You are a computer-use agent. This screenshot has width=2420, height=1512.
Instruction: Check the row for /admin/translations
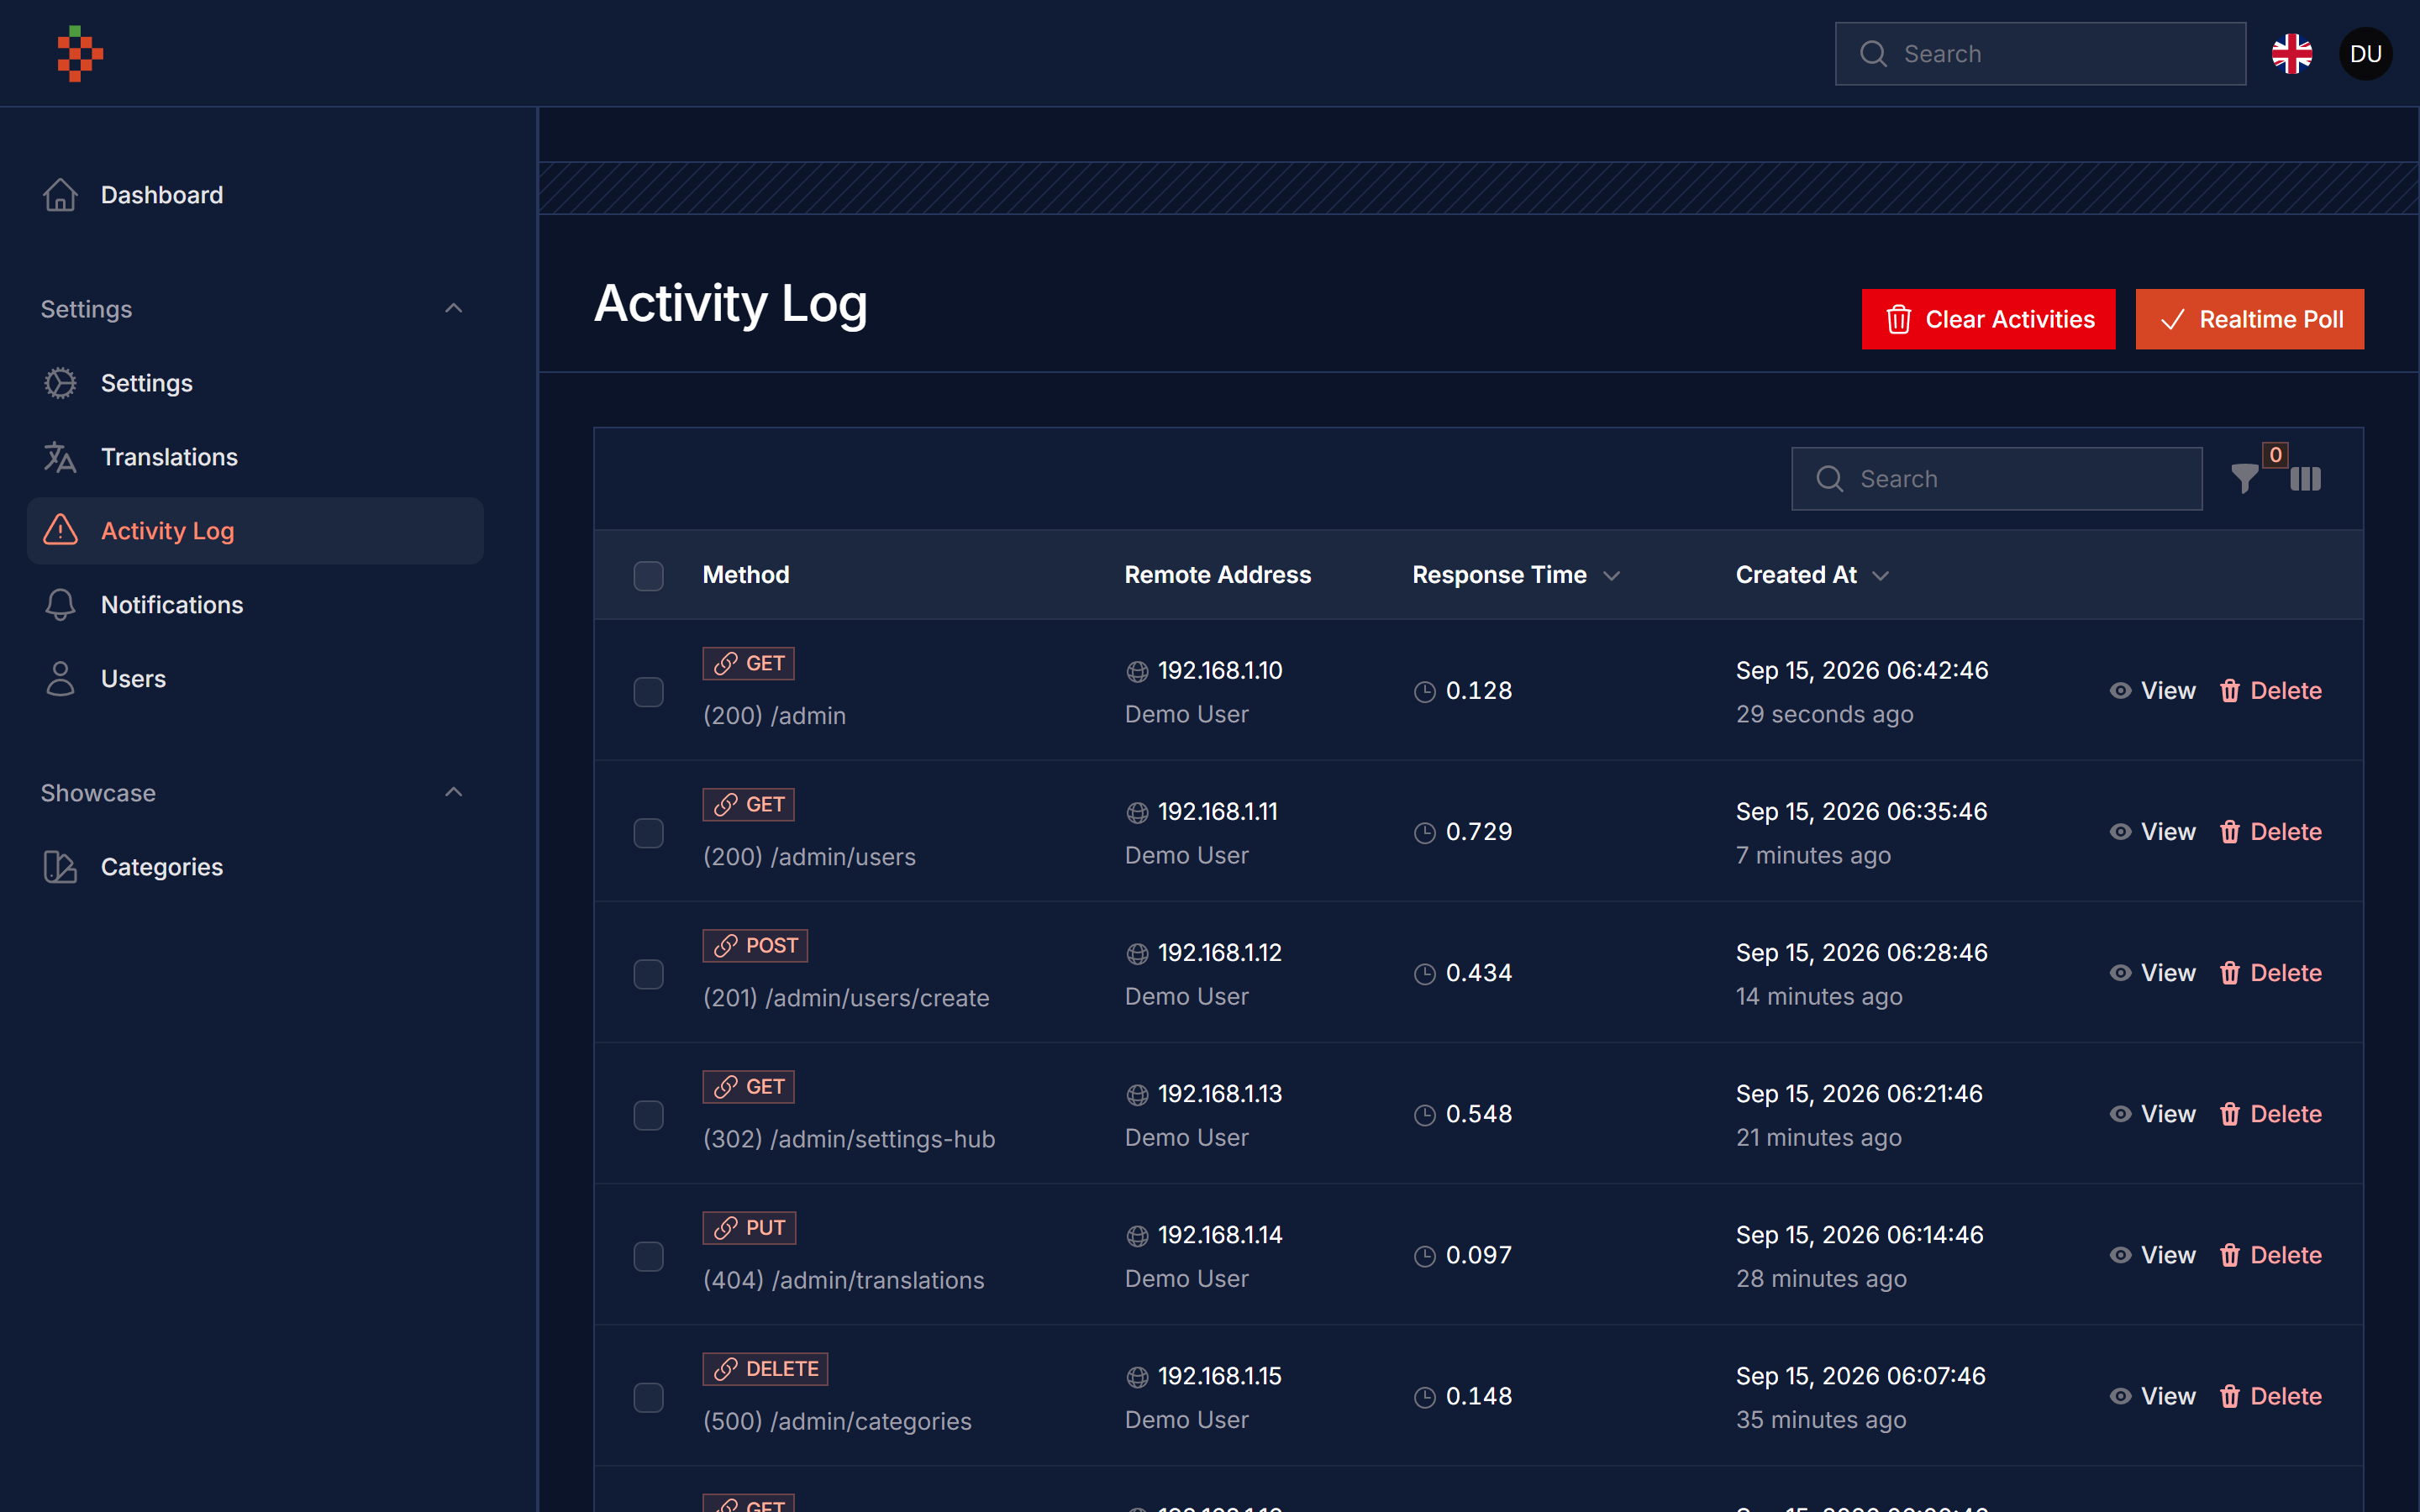648,1256
